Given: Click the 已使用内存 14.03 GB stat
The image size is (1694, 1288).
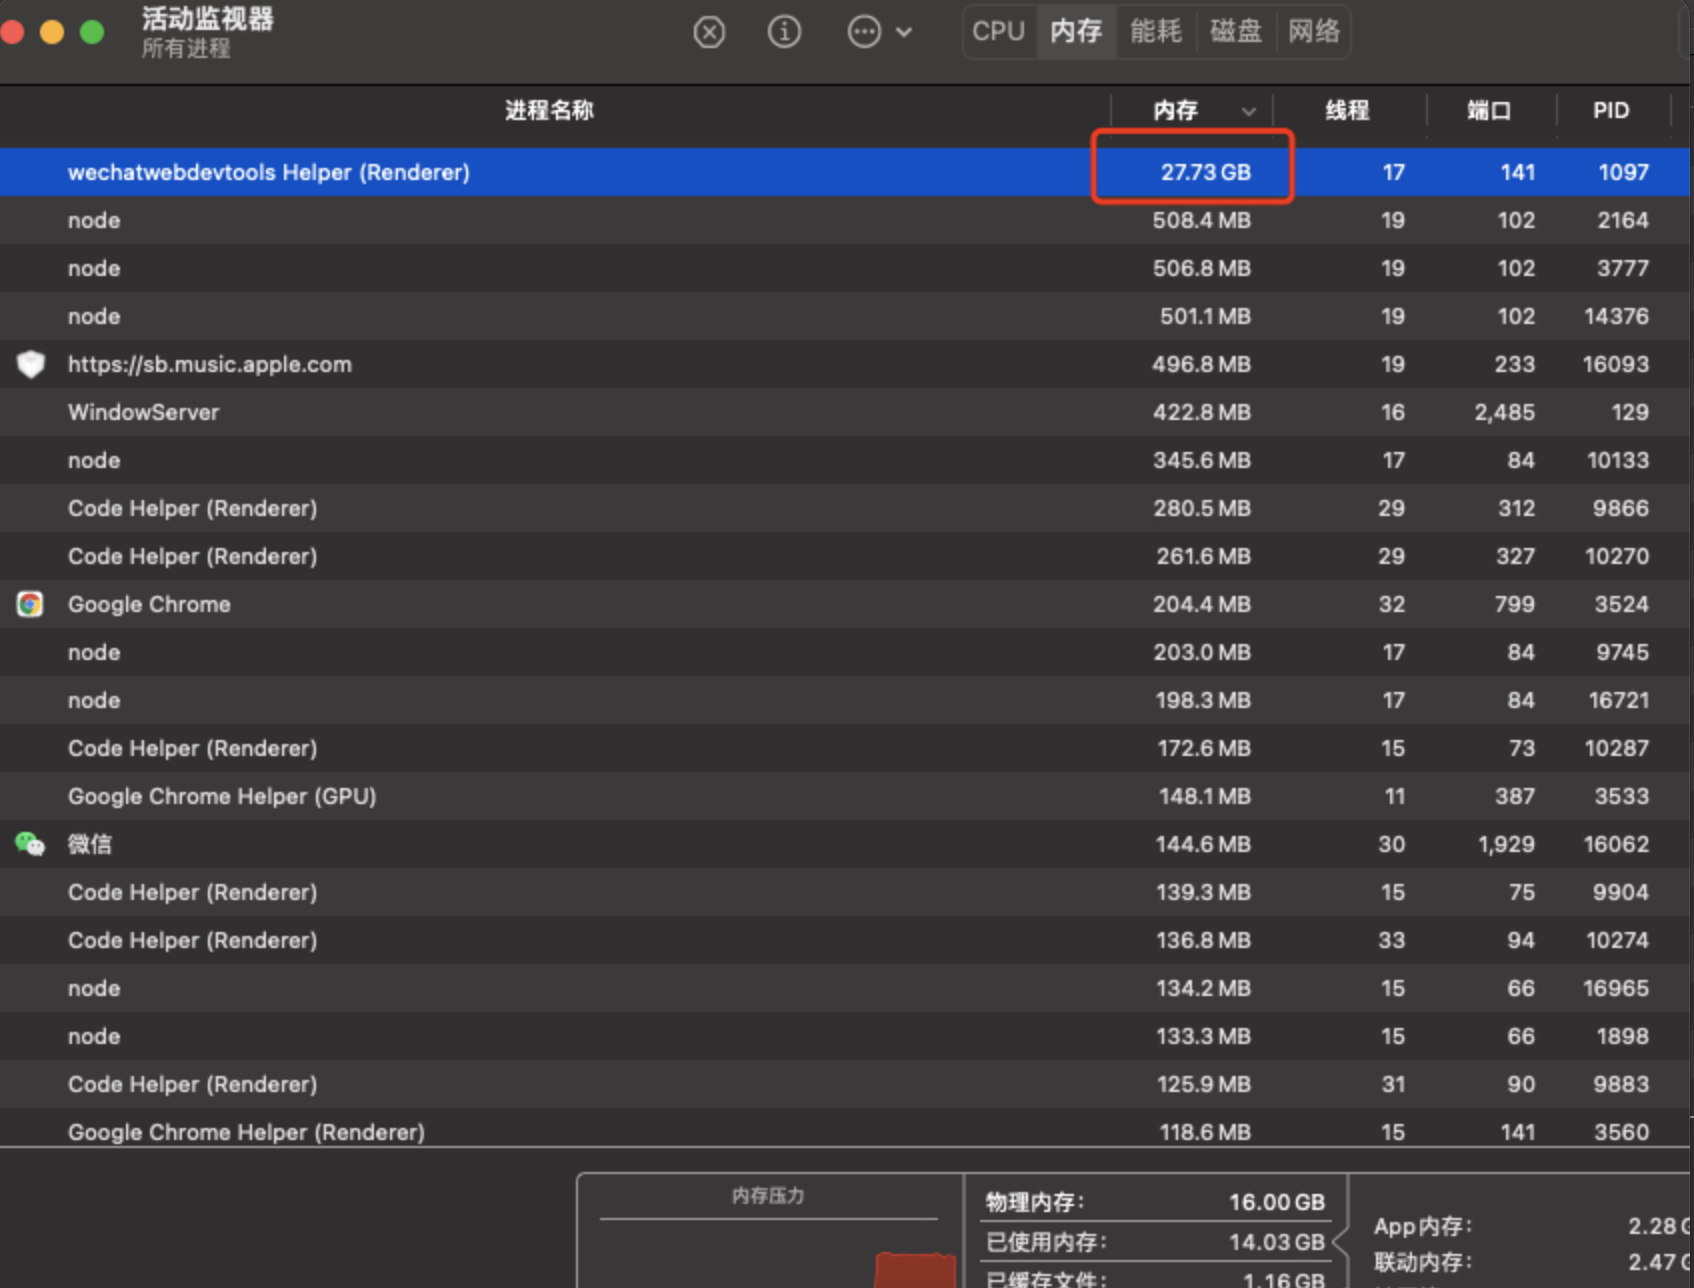Looking at the screenshot, I should (x=1155, y=1242).
